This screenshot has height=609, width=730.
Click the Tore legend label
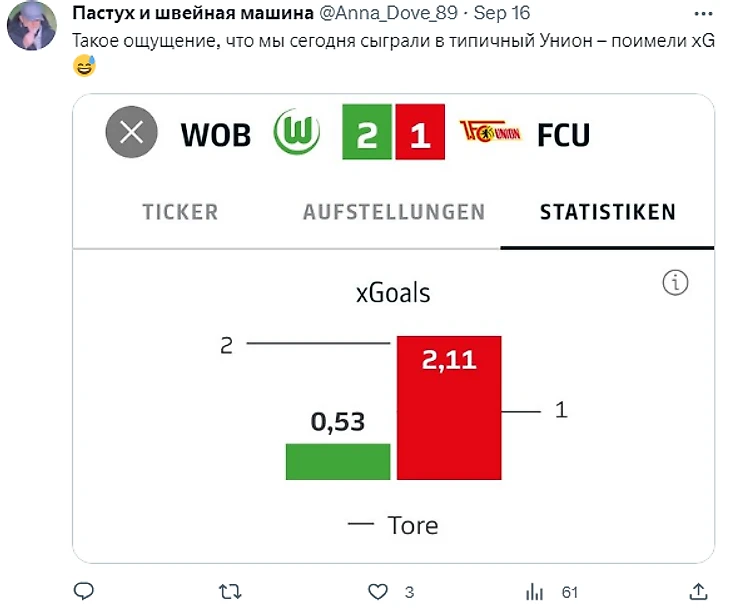(x=413, y=525)
